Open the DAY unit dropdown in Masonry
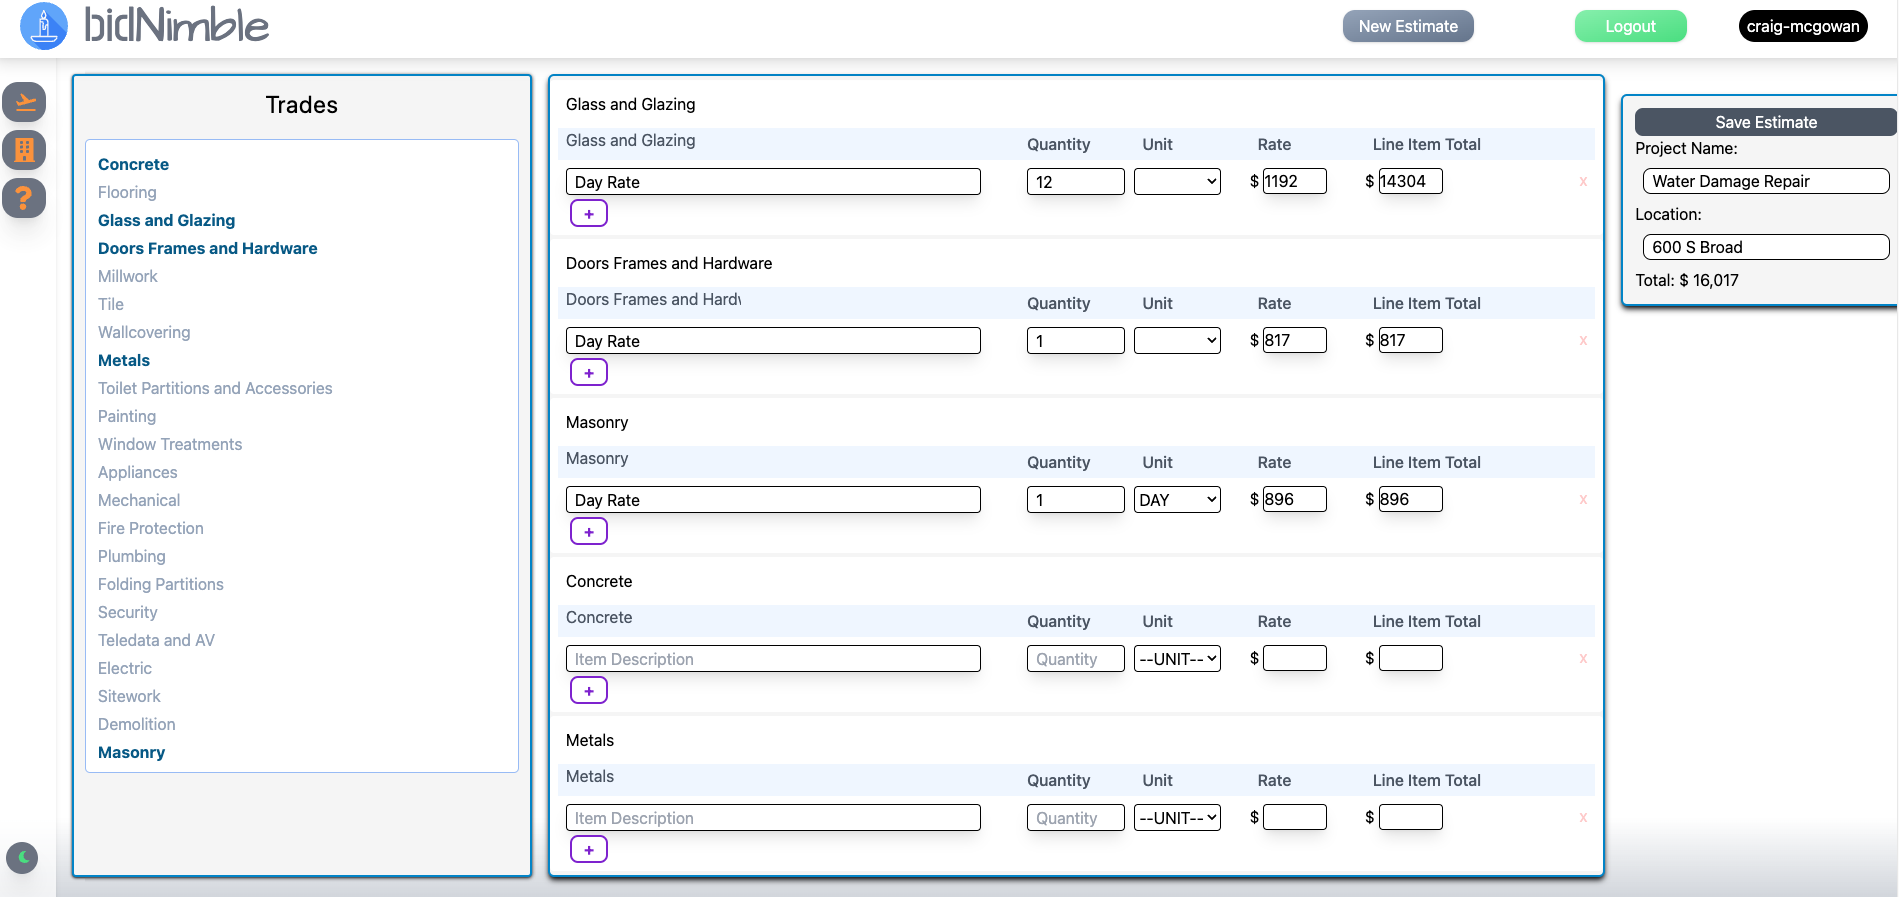The image size is (1899, 897). [1177, 500]
